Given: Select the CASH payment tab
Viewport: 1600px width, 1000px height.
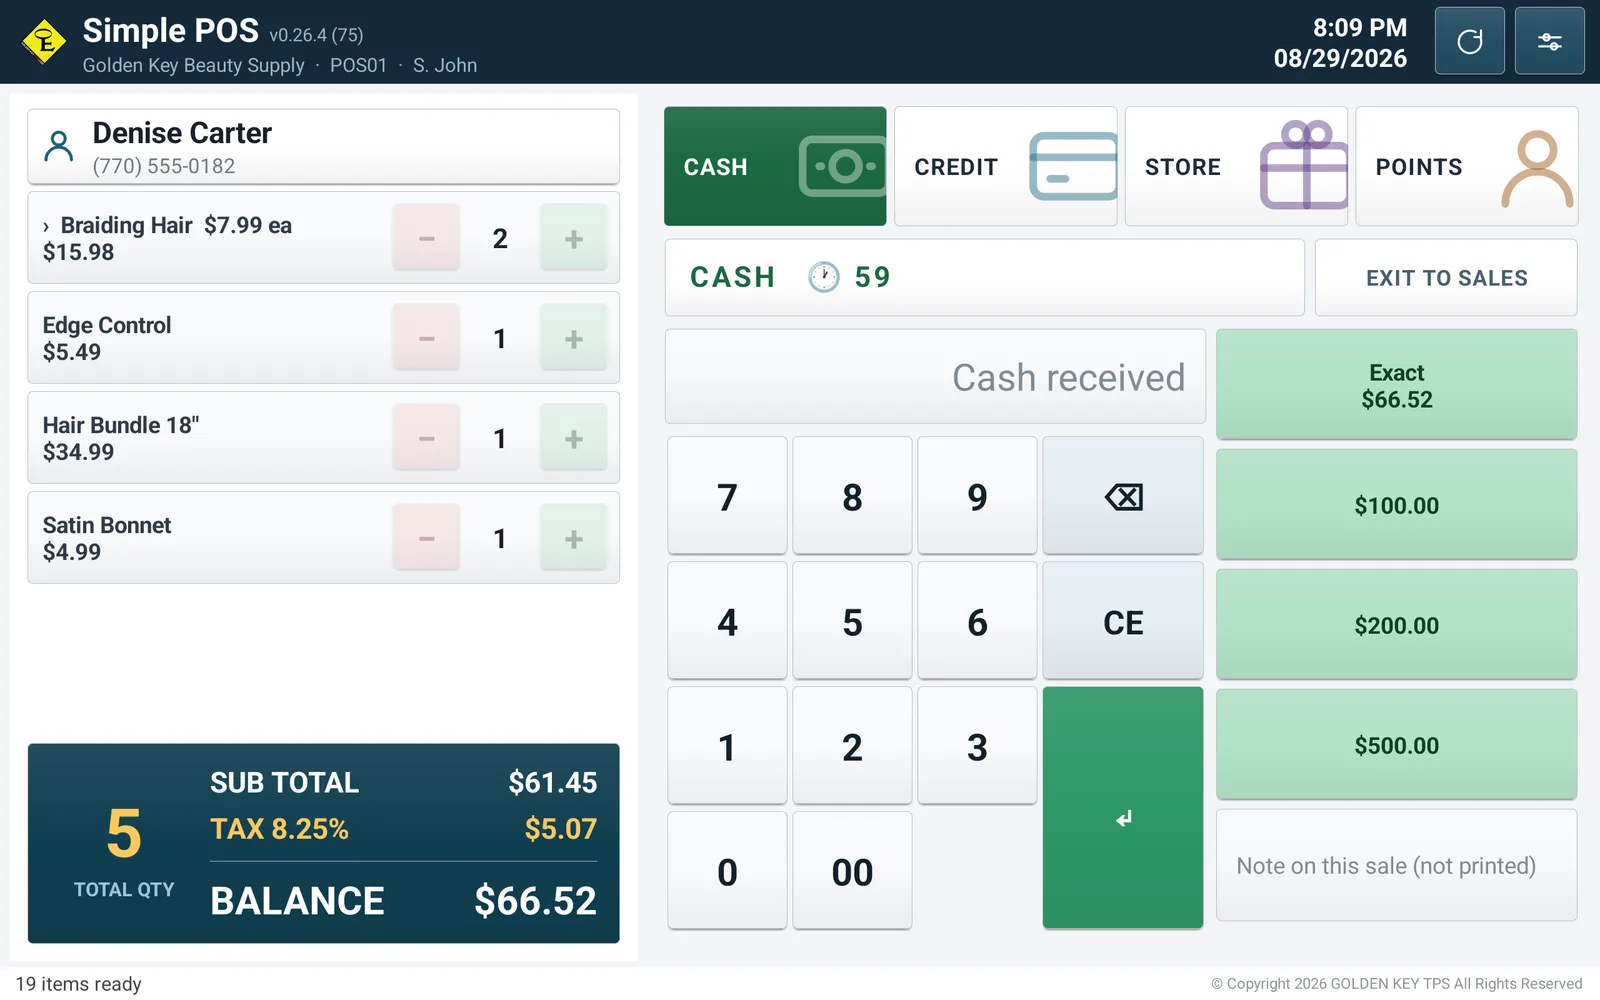Looking at the screenshot, I should 775,166.
